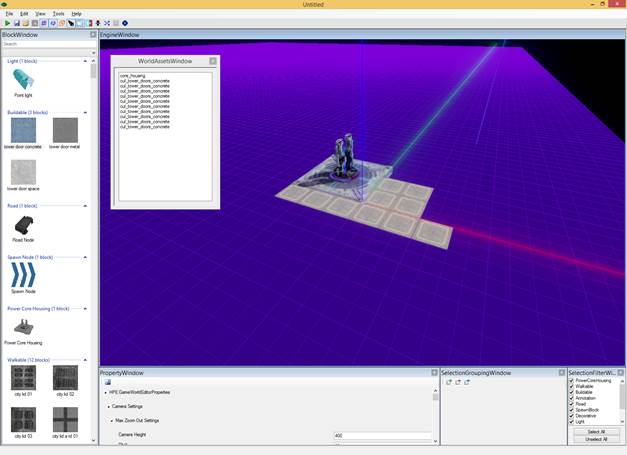
Task: Select the Power Core Housing block
Action: pos(23,329)
